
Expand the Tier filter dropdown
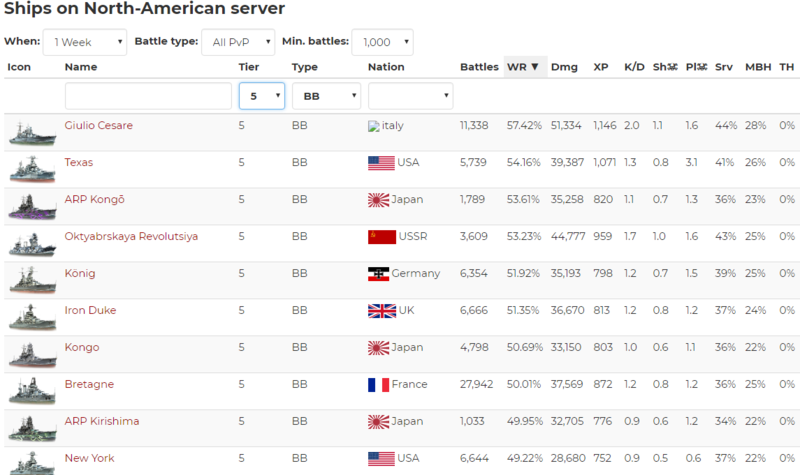click(x=262, y=96)
